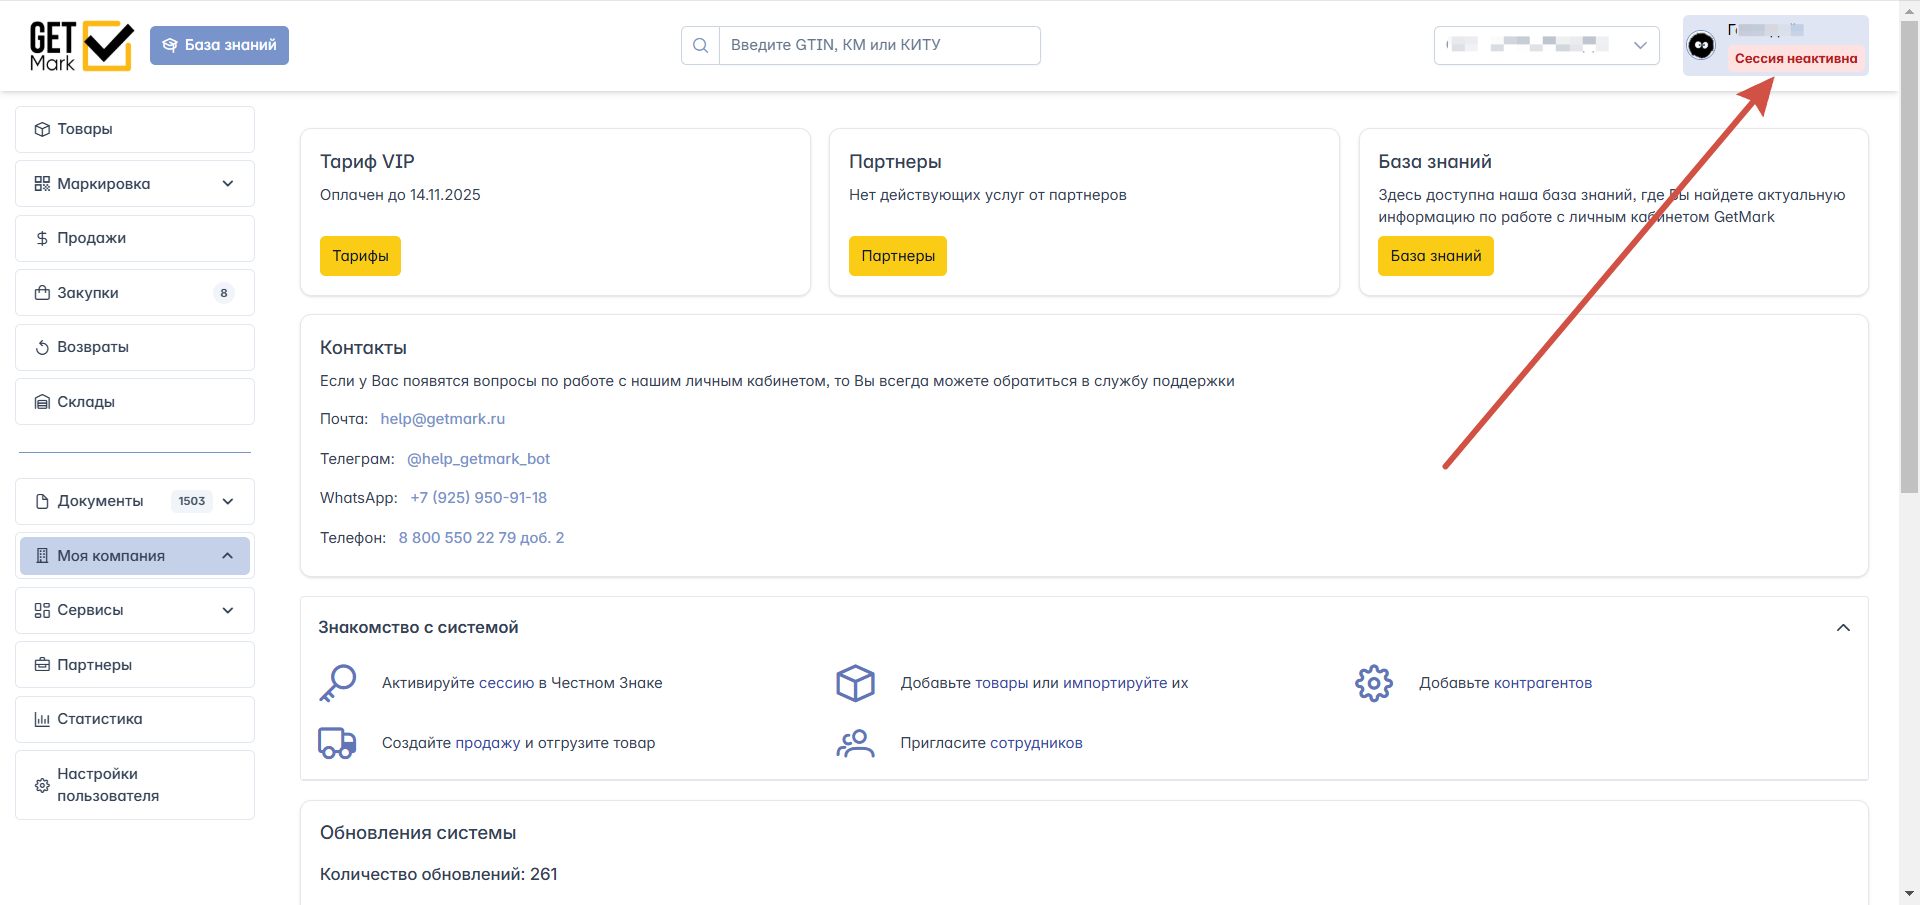Viewport: 1920px width, 905px height.
Task: Click the key icon for session activation
Action: click(338, 683)
